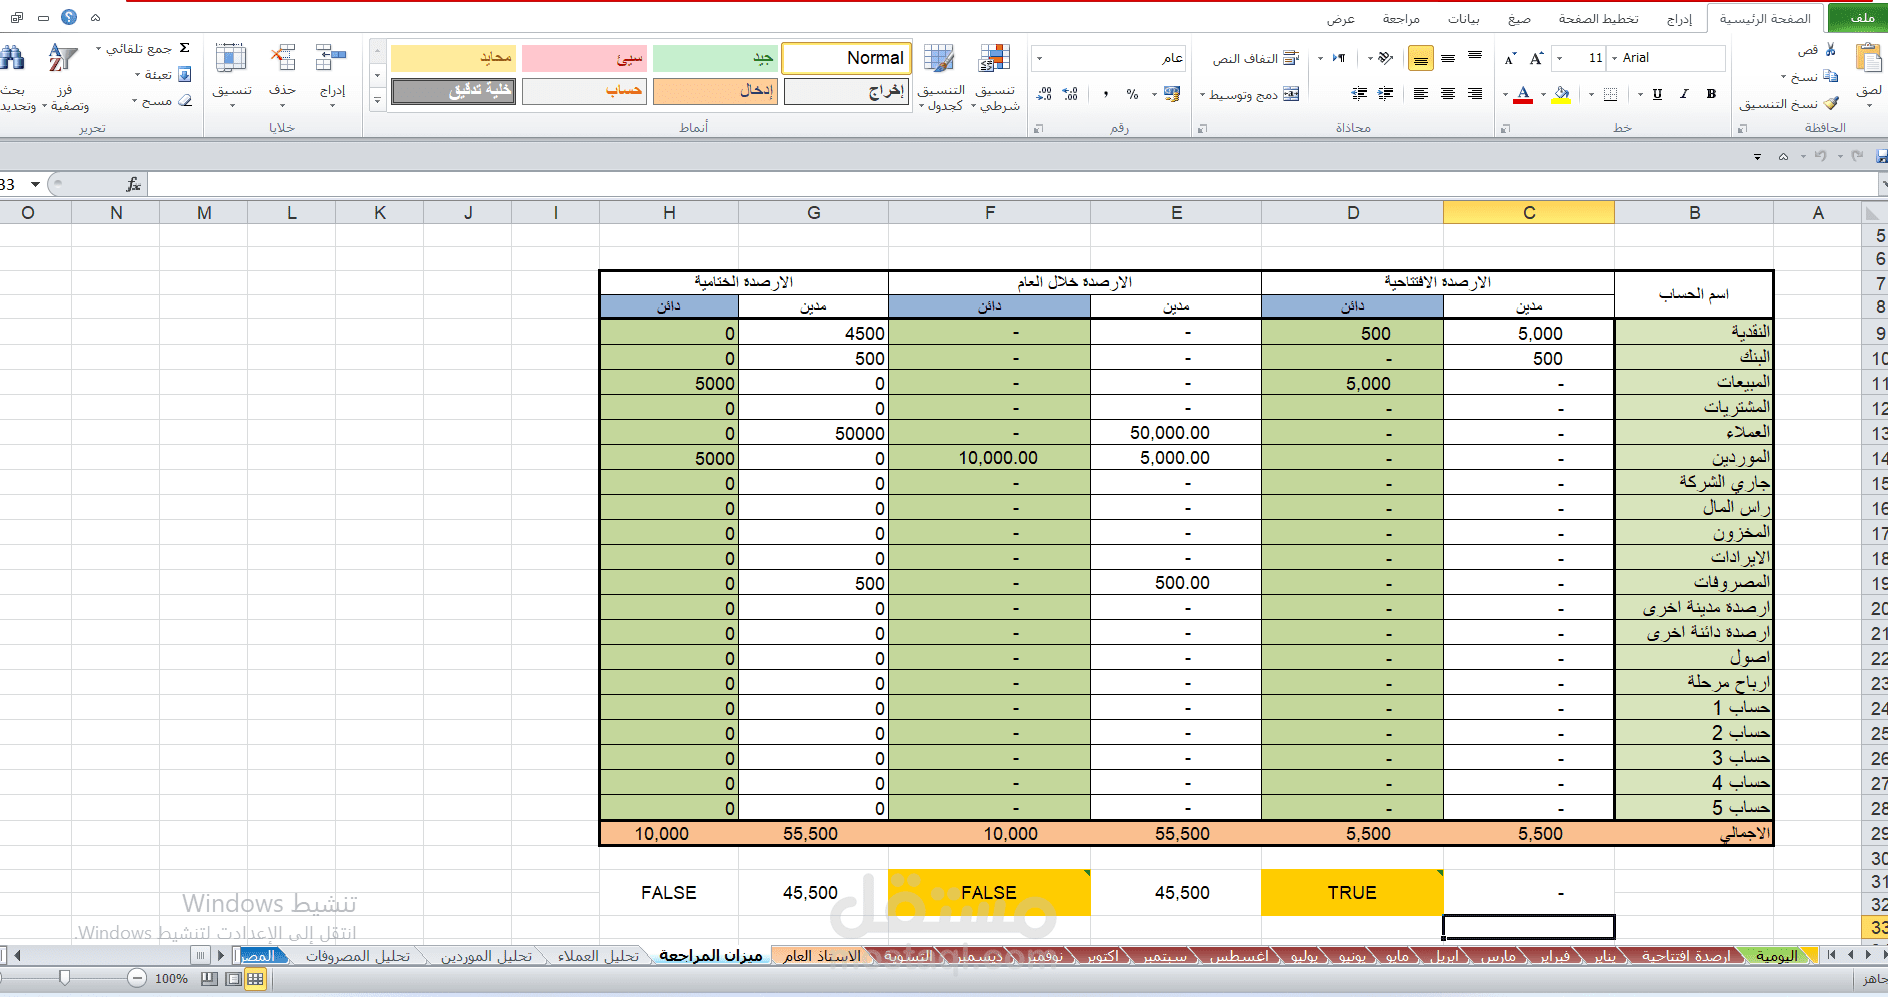Toggle the highlighted bottom align button
The width and height of the screenshot is (1888, 997).
pyautogui.click(x=1421, y=59)
